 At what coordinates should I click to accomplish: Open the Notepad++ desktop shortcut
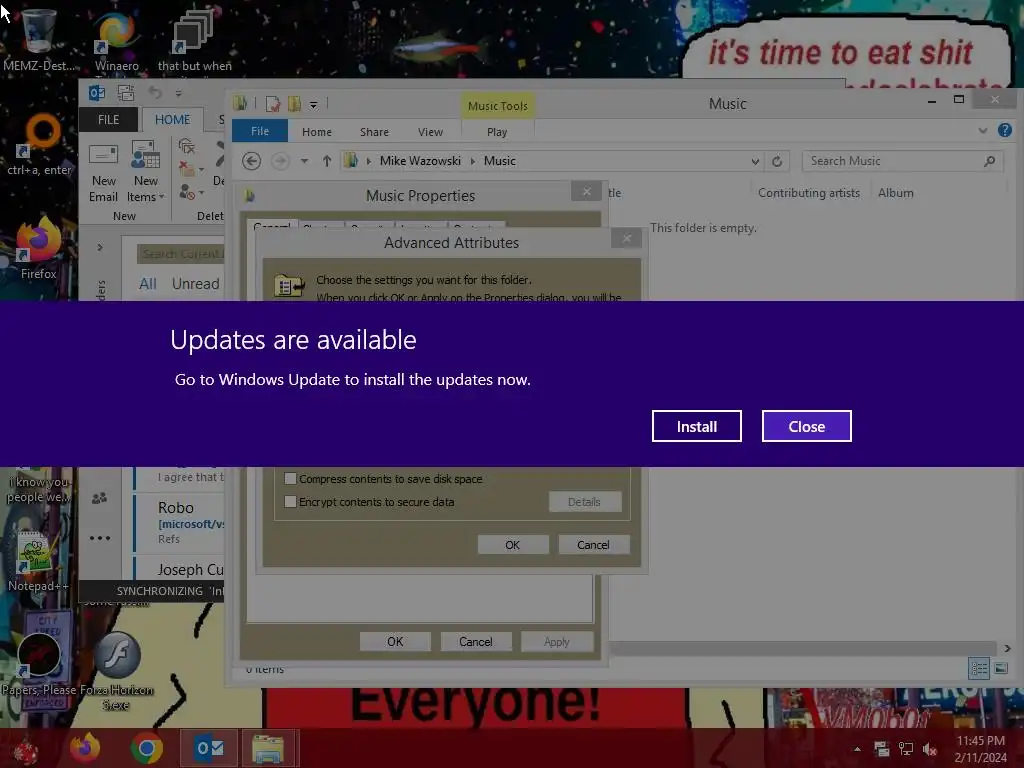click(x=38, y=562)
